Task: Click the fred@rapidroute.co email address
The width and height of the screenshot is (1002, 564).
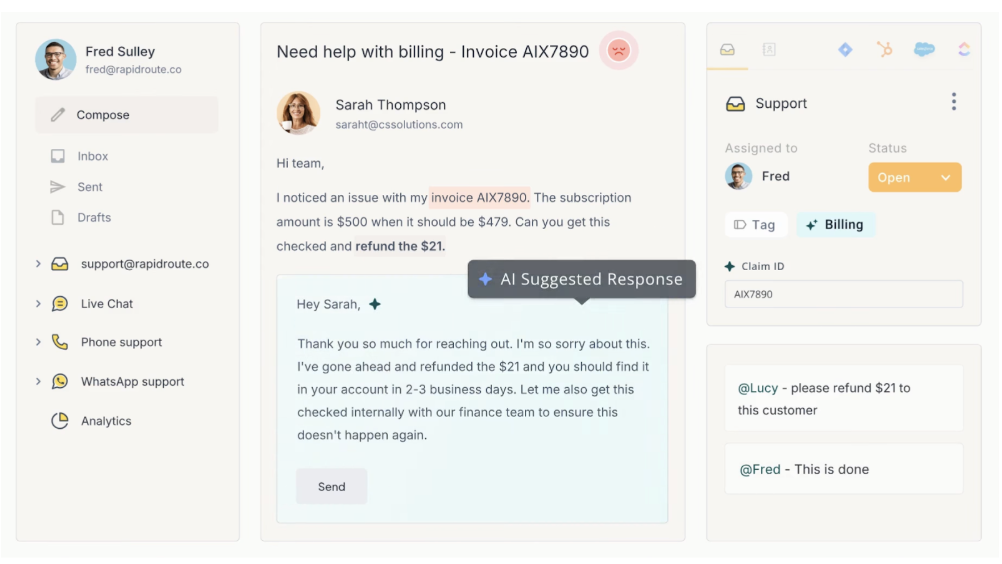Action: coord(134,69)
